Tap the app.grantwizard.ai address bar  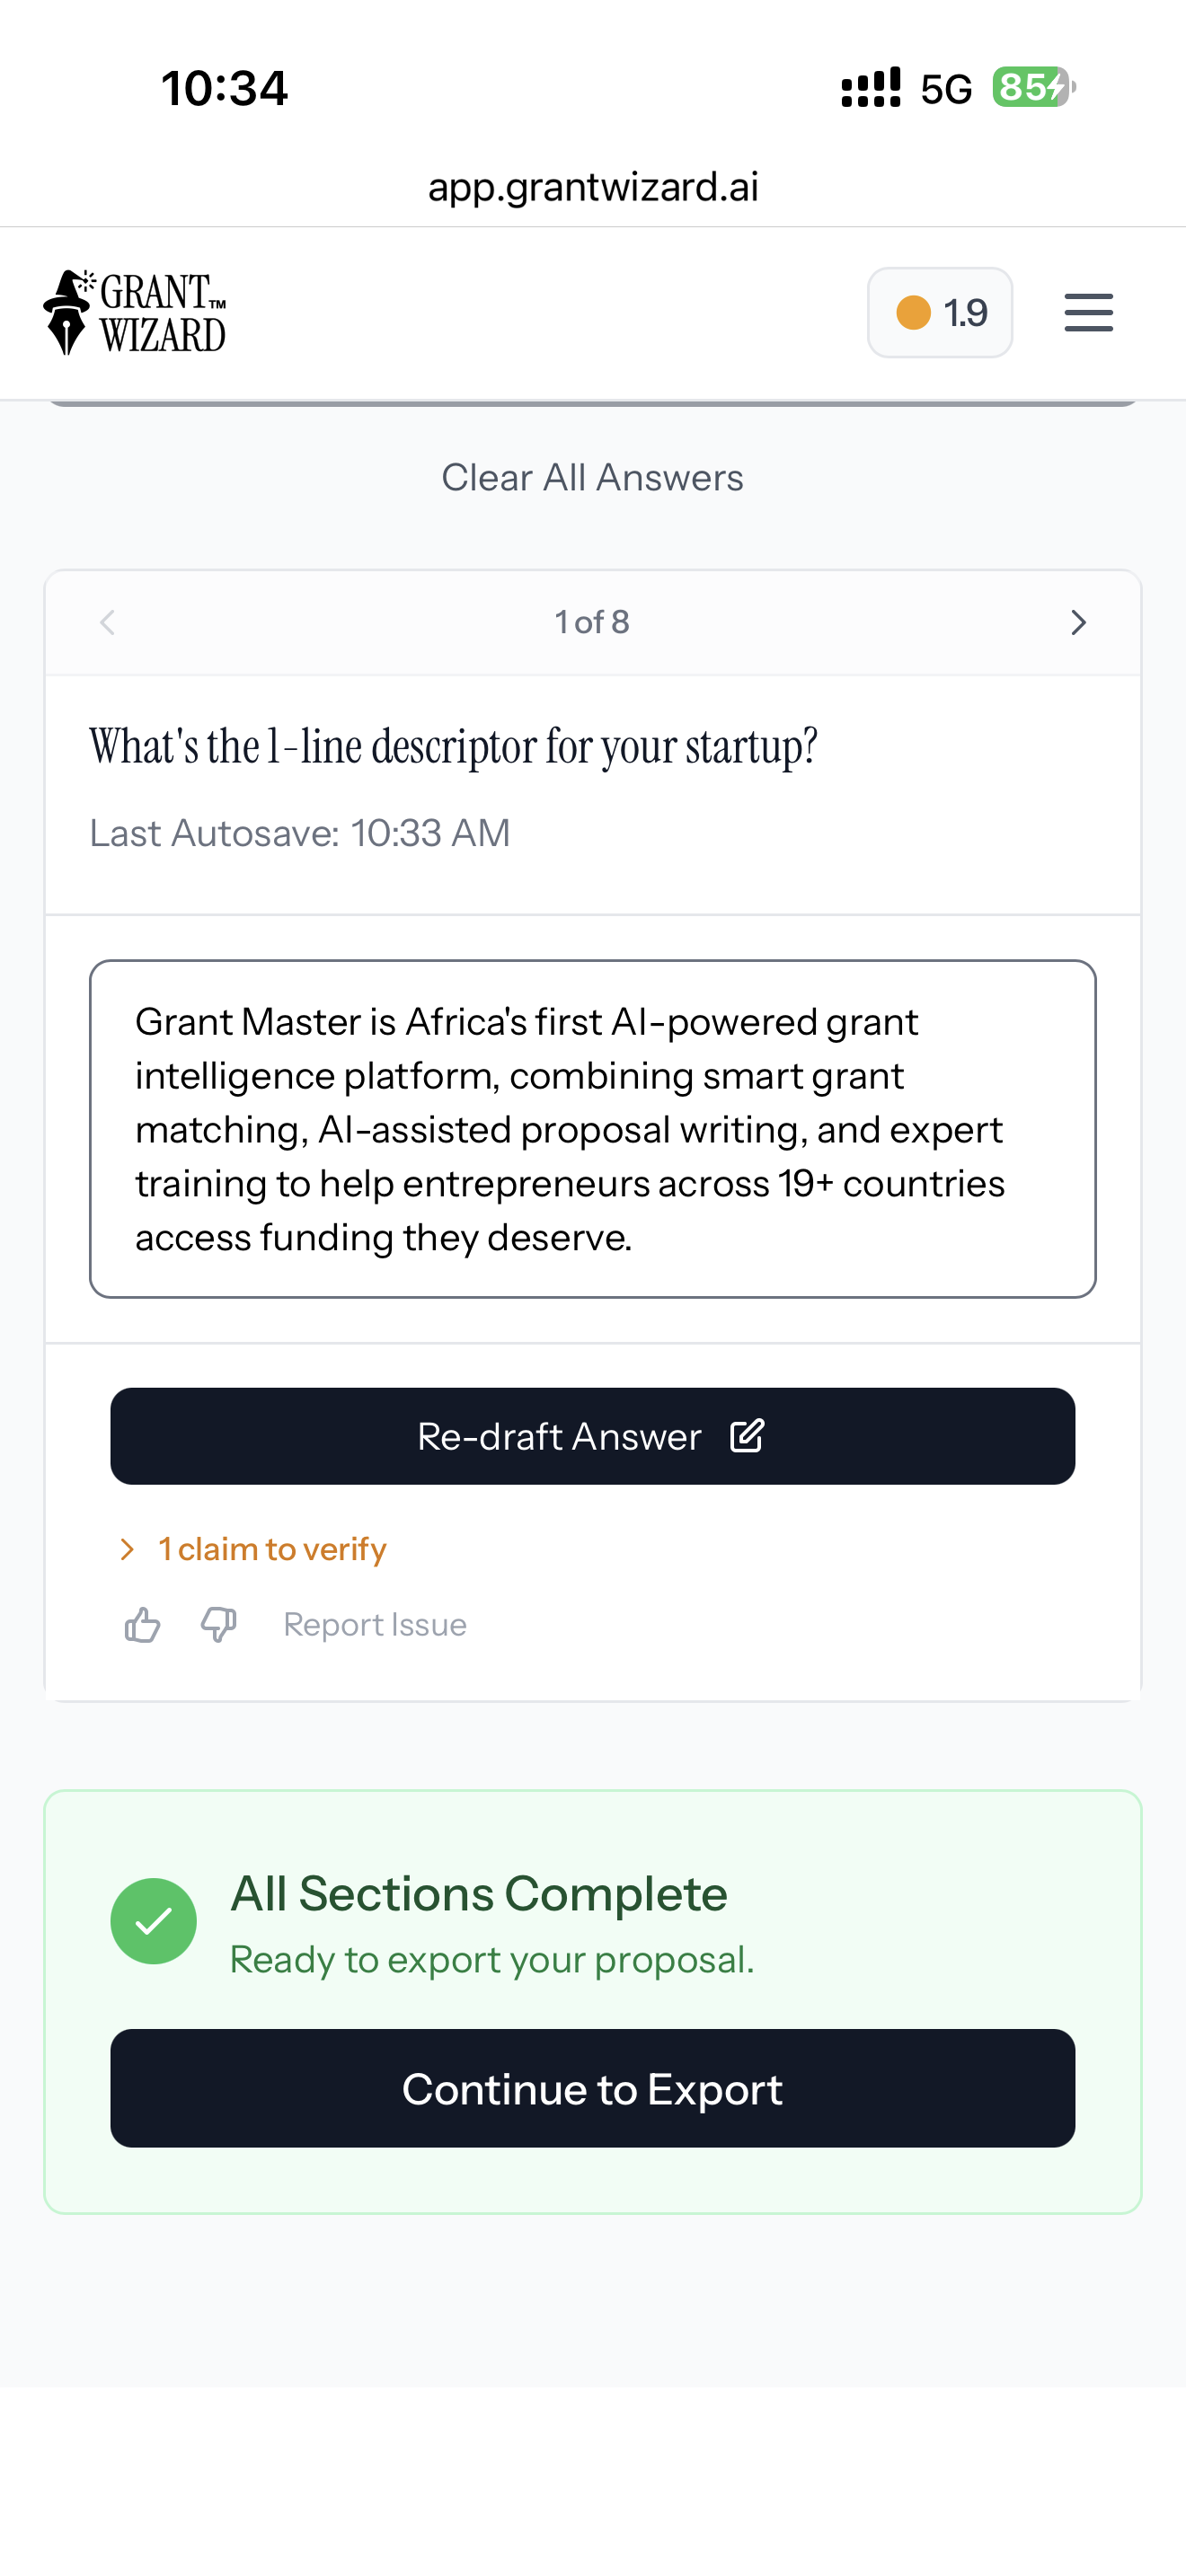(592, 186)
